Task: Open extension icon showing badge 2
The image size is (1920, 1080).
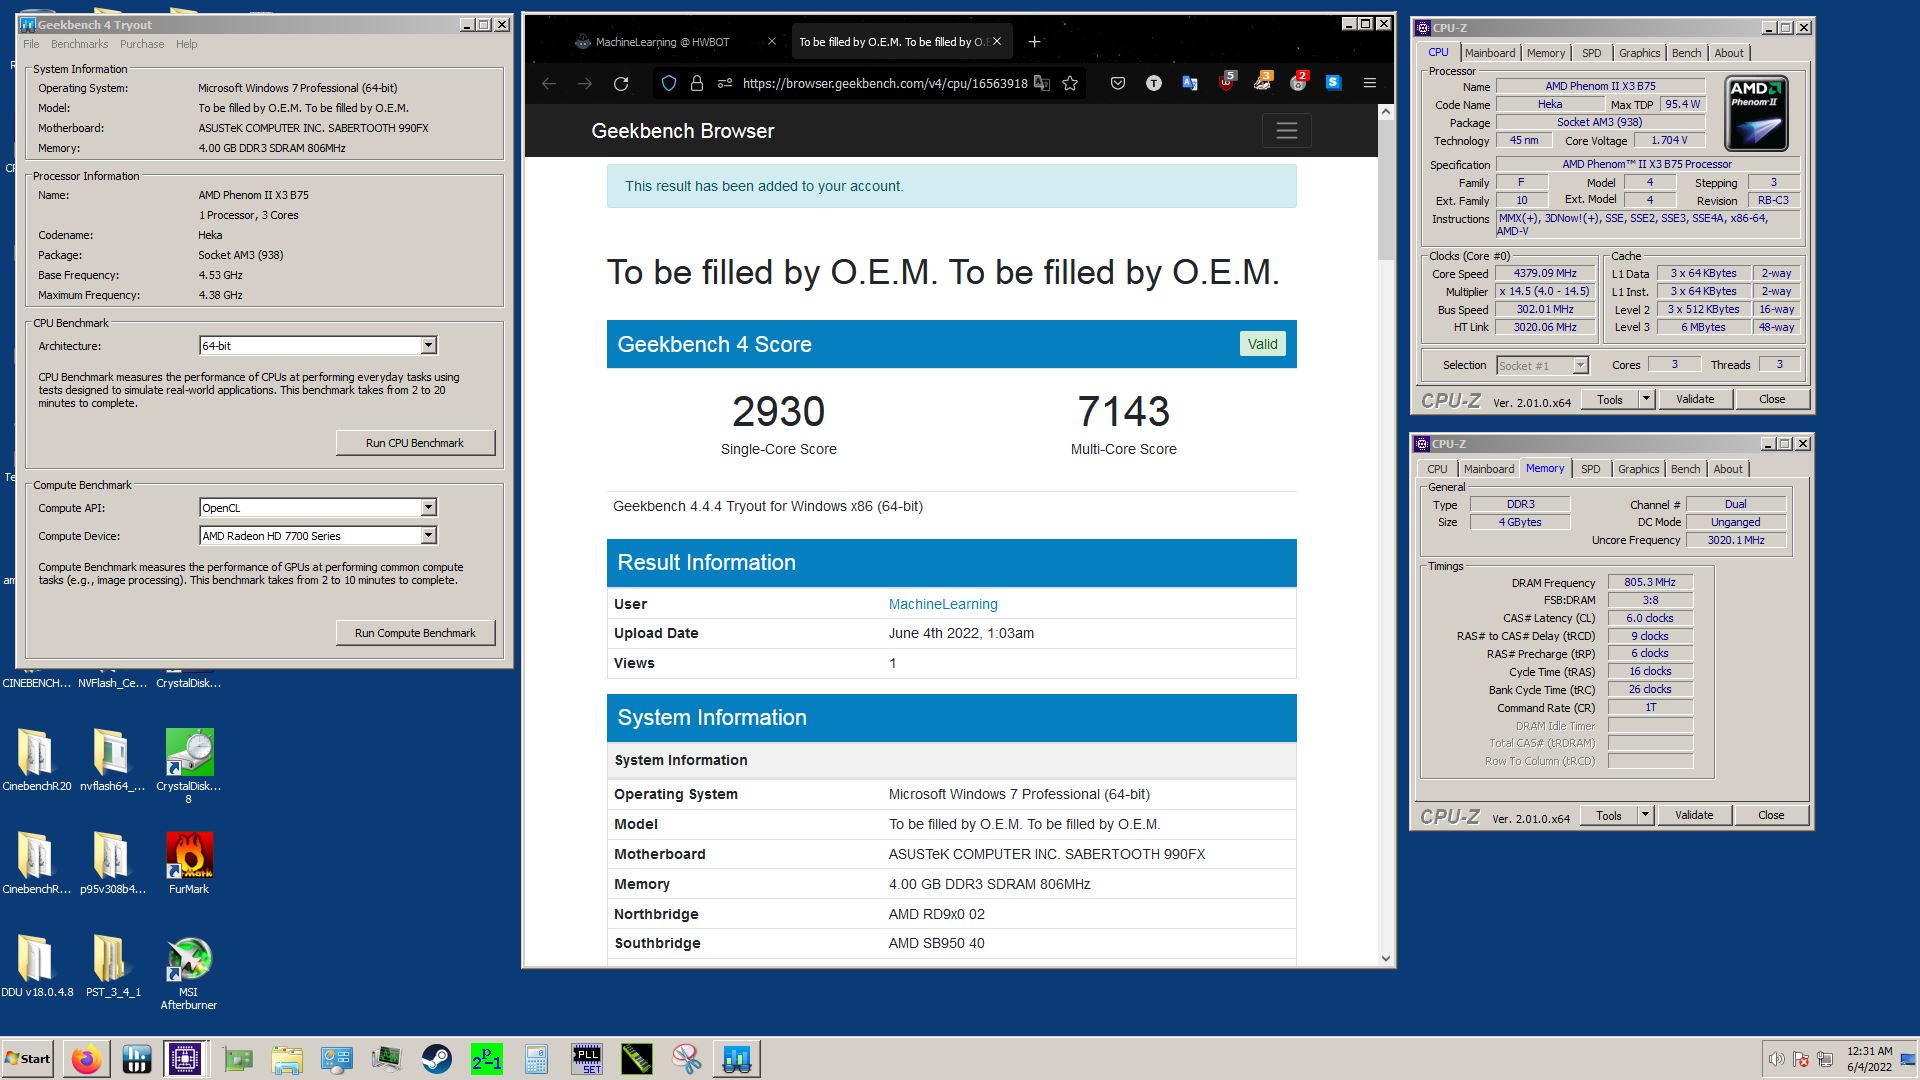Action: pos(1298,82)
